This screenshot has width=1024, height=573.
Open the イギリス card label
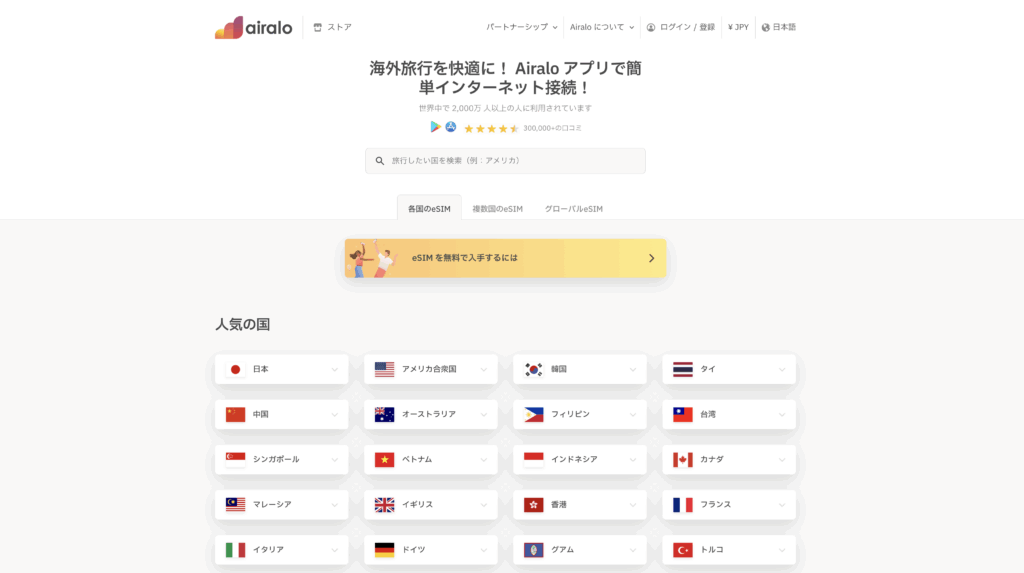pyautogui.click(x=417, y=504)
